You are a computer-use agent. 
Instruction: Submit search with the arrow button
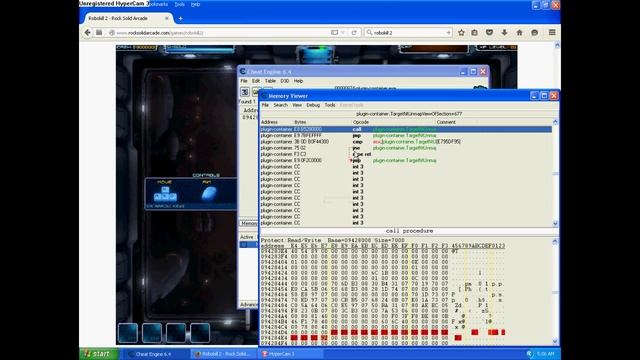tap(448, 32)
